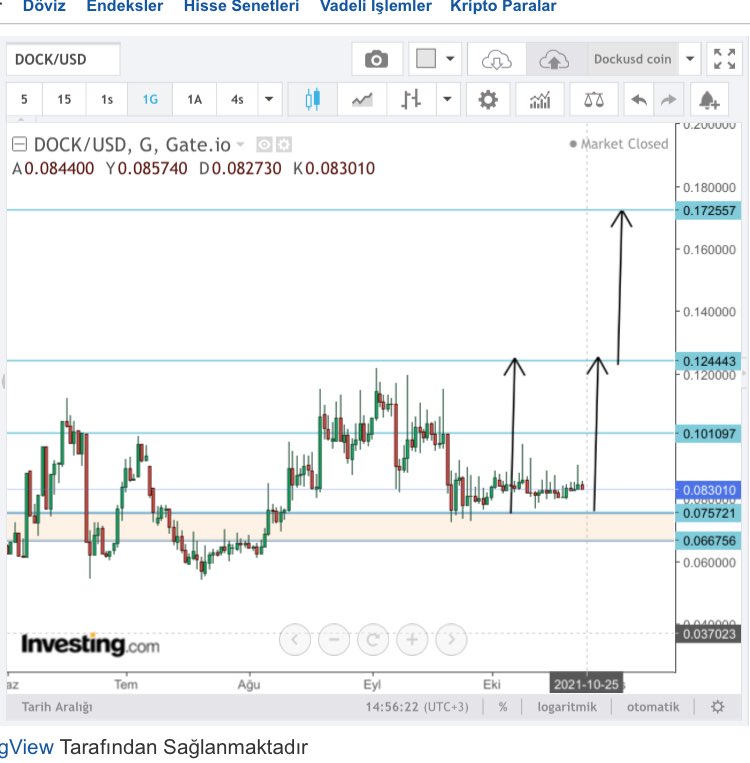Click the Dockusd coin layout name
Screen dimensions: 750x763
point(632,59)
